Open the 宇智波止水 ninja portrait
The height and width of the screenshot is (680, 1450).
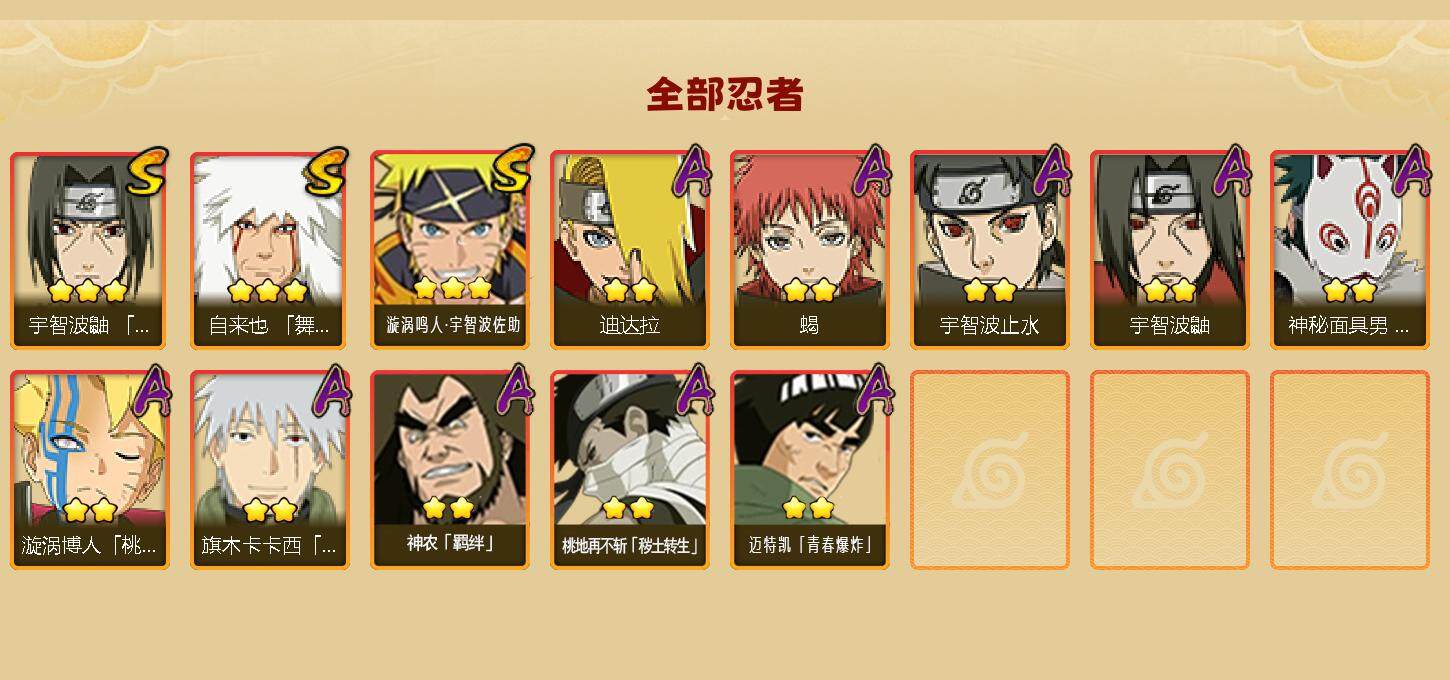click(x=989, y=250)
